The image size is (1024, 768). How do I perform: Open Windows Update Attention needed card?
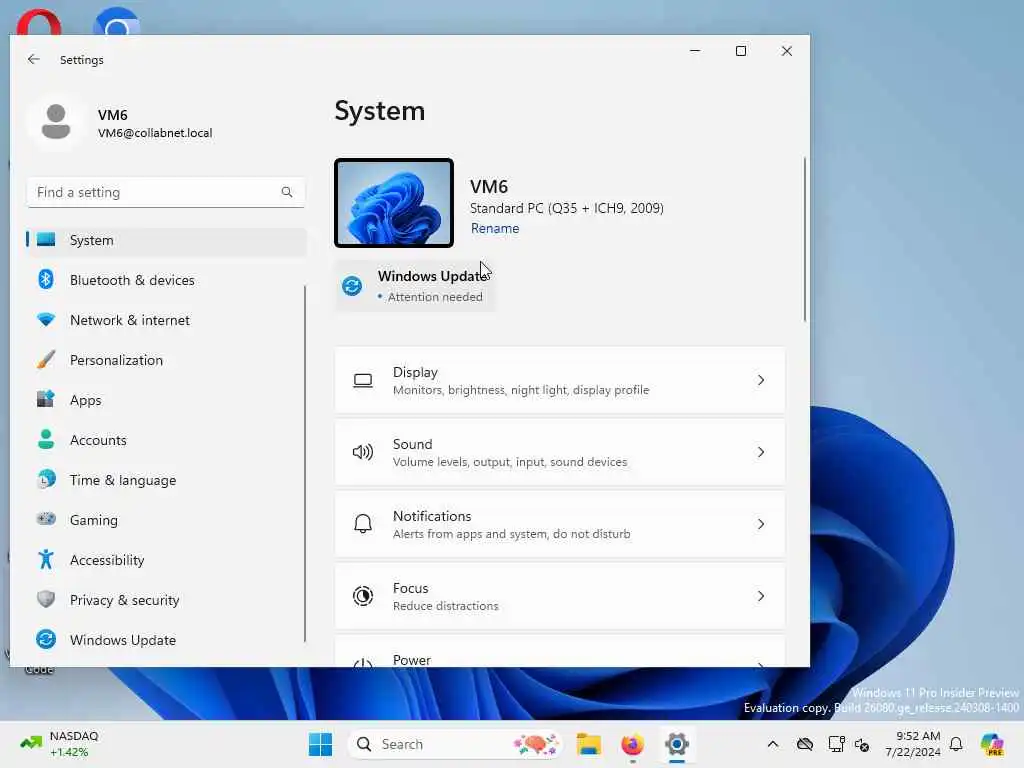point(415,286)
